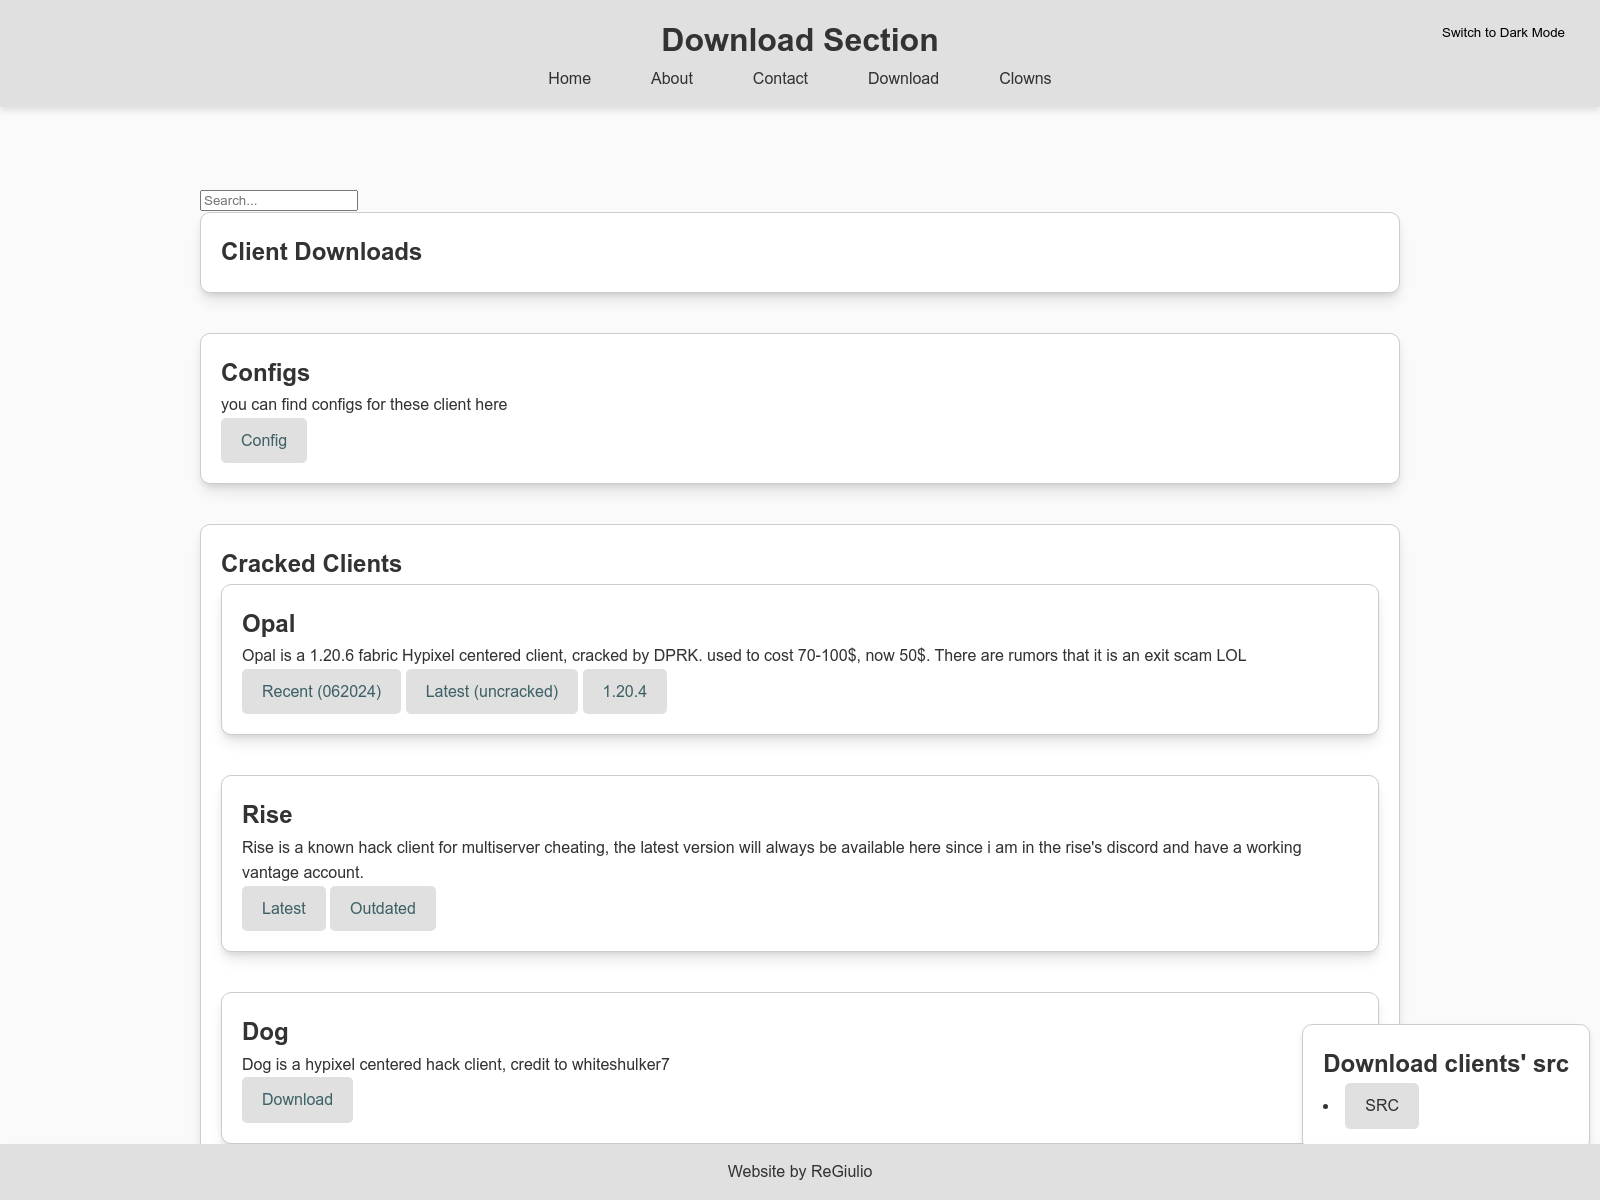
Task: Download Opal Recent (062024) build
Action: click(x=321, y=692)
